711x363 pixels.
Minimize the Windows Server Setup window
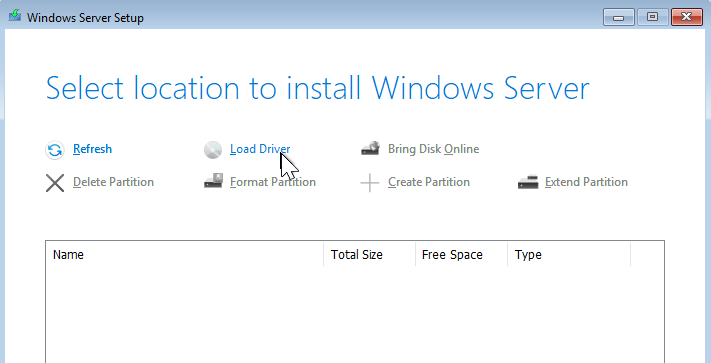(x=618, y=18)
